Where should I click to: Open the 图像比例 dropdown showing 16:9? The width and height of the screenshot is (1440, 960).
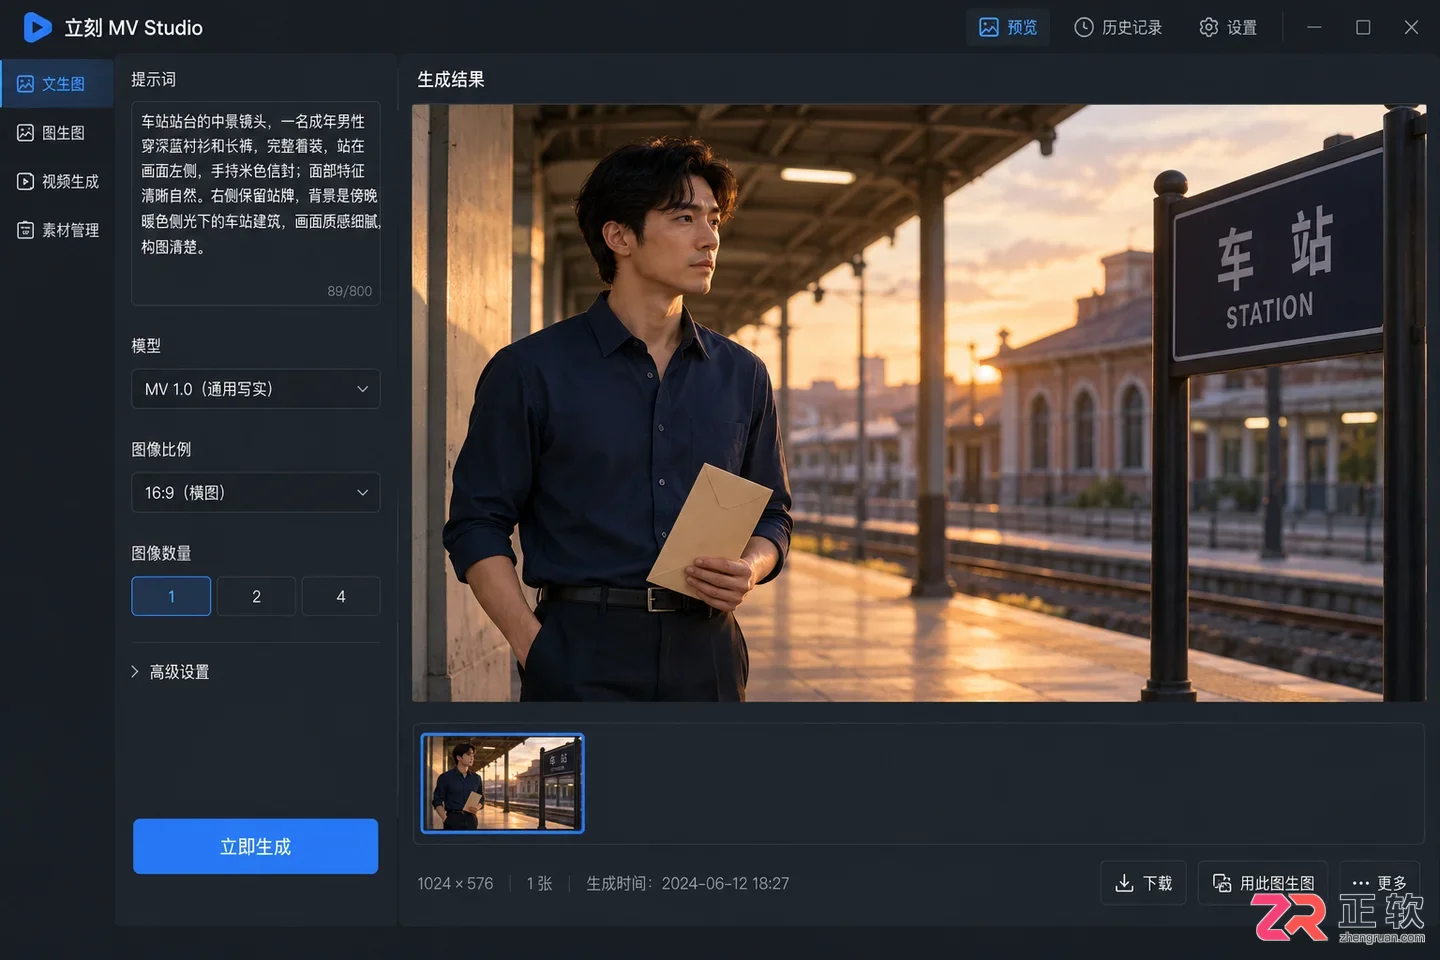pyautogui.click(x=256, y=493)
